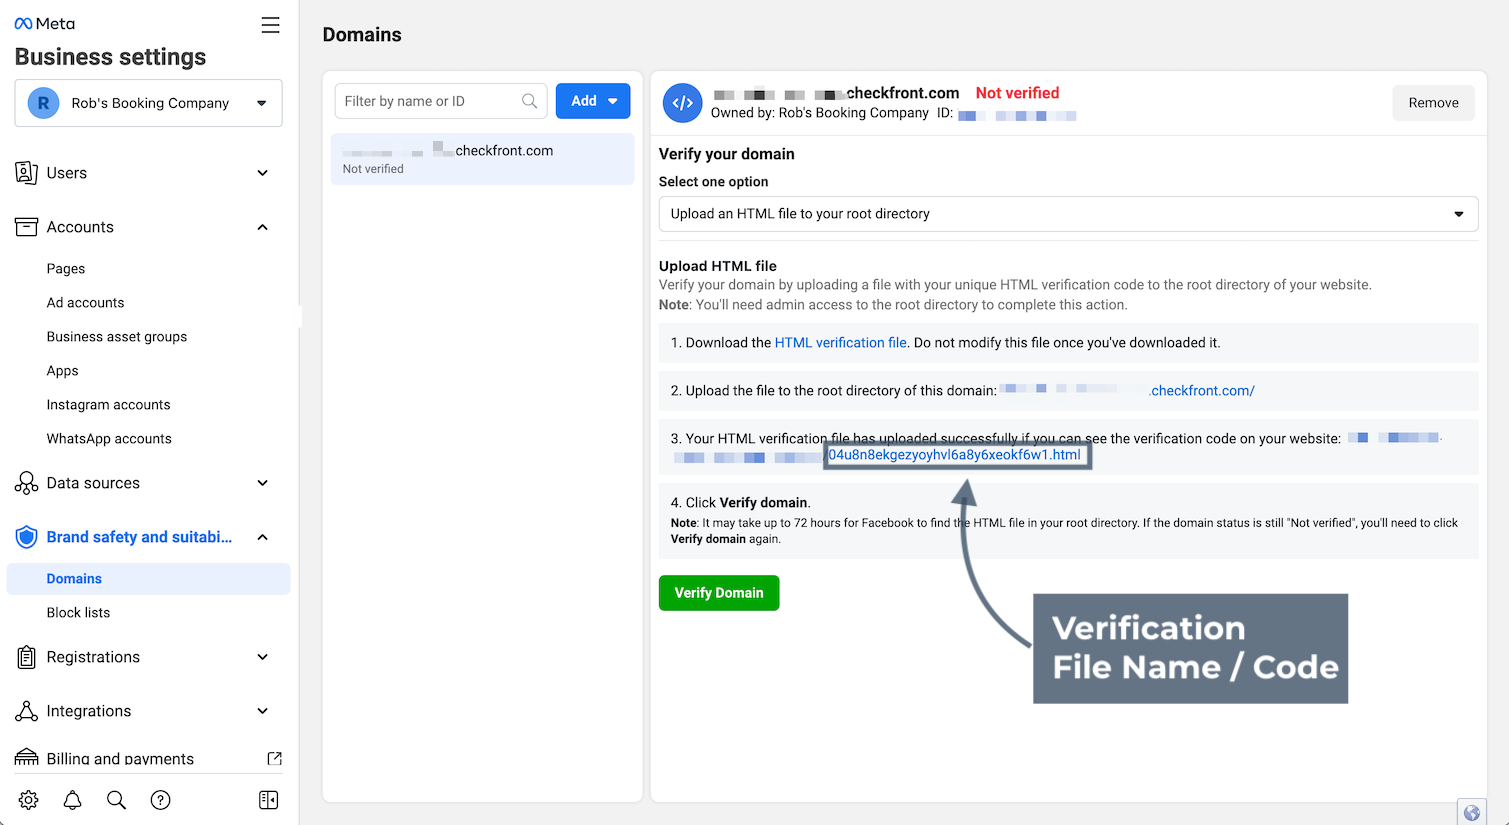Open the Users section icon
This screenshot has width=1509, height=825.
pos(27,173)
